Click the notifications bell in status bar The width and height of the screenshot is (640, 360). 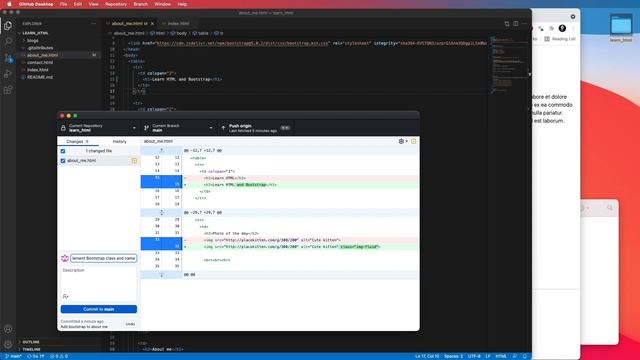(525, 356)
